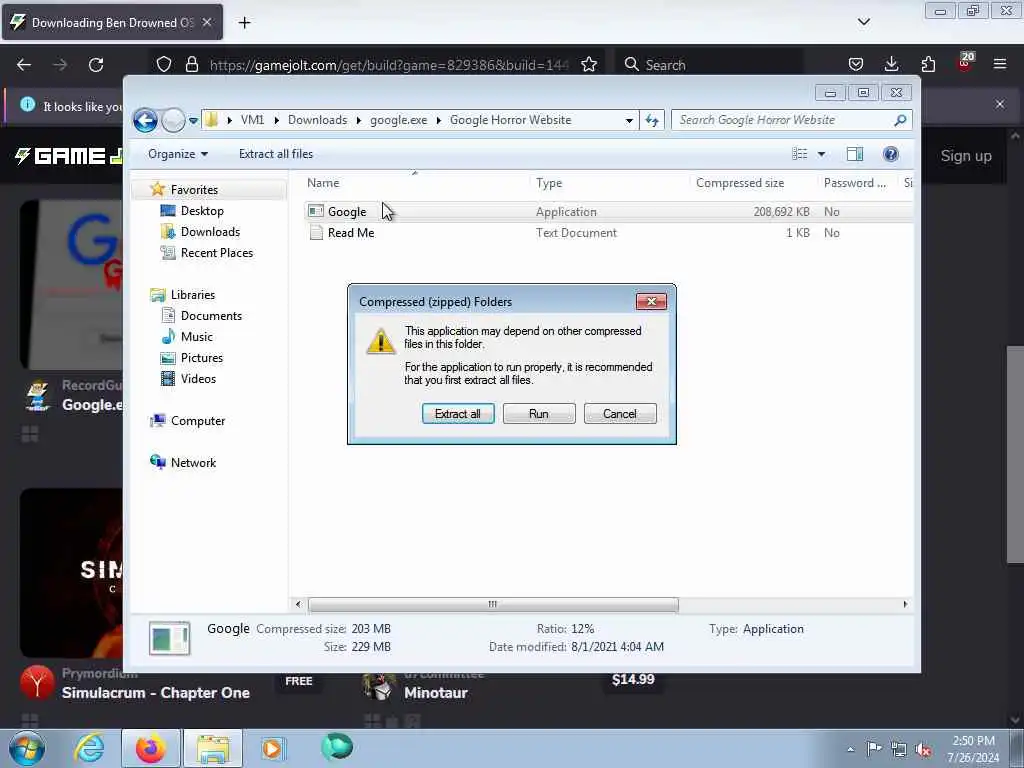This screenshot has height=768, width=1024.
Task: Open Videos library
Action: pos(198,379)
